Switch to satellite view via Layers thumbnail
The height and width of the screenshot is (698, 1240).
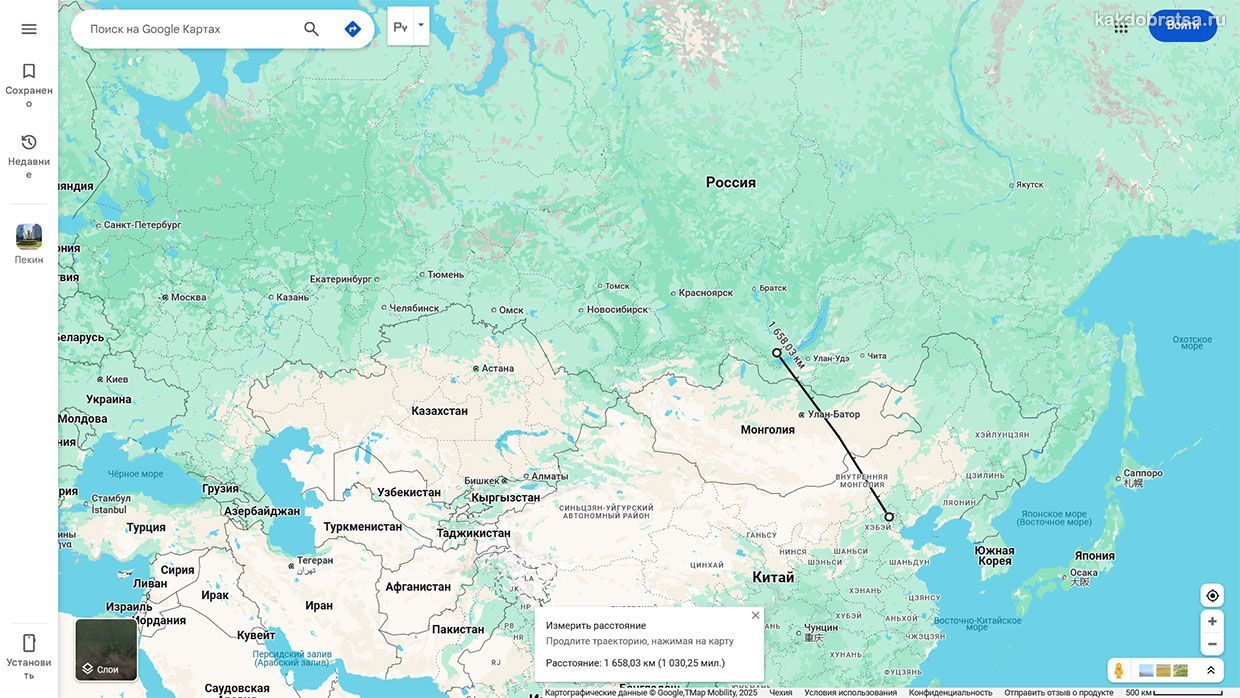point(106,650)
